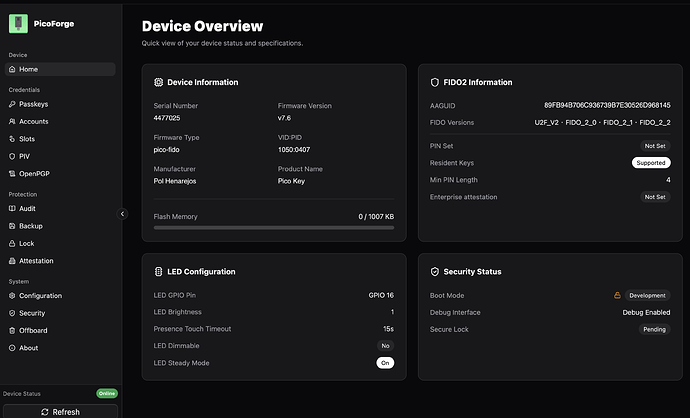This screenshot has height=418, width=690.
Task: Click the Development boot mode badge
Action: click(x=647, y=295)
